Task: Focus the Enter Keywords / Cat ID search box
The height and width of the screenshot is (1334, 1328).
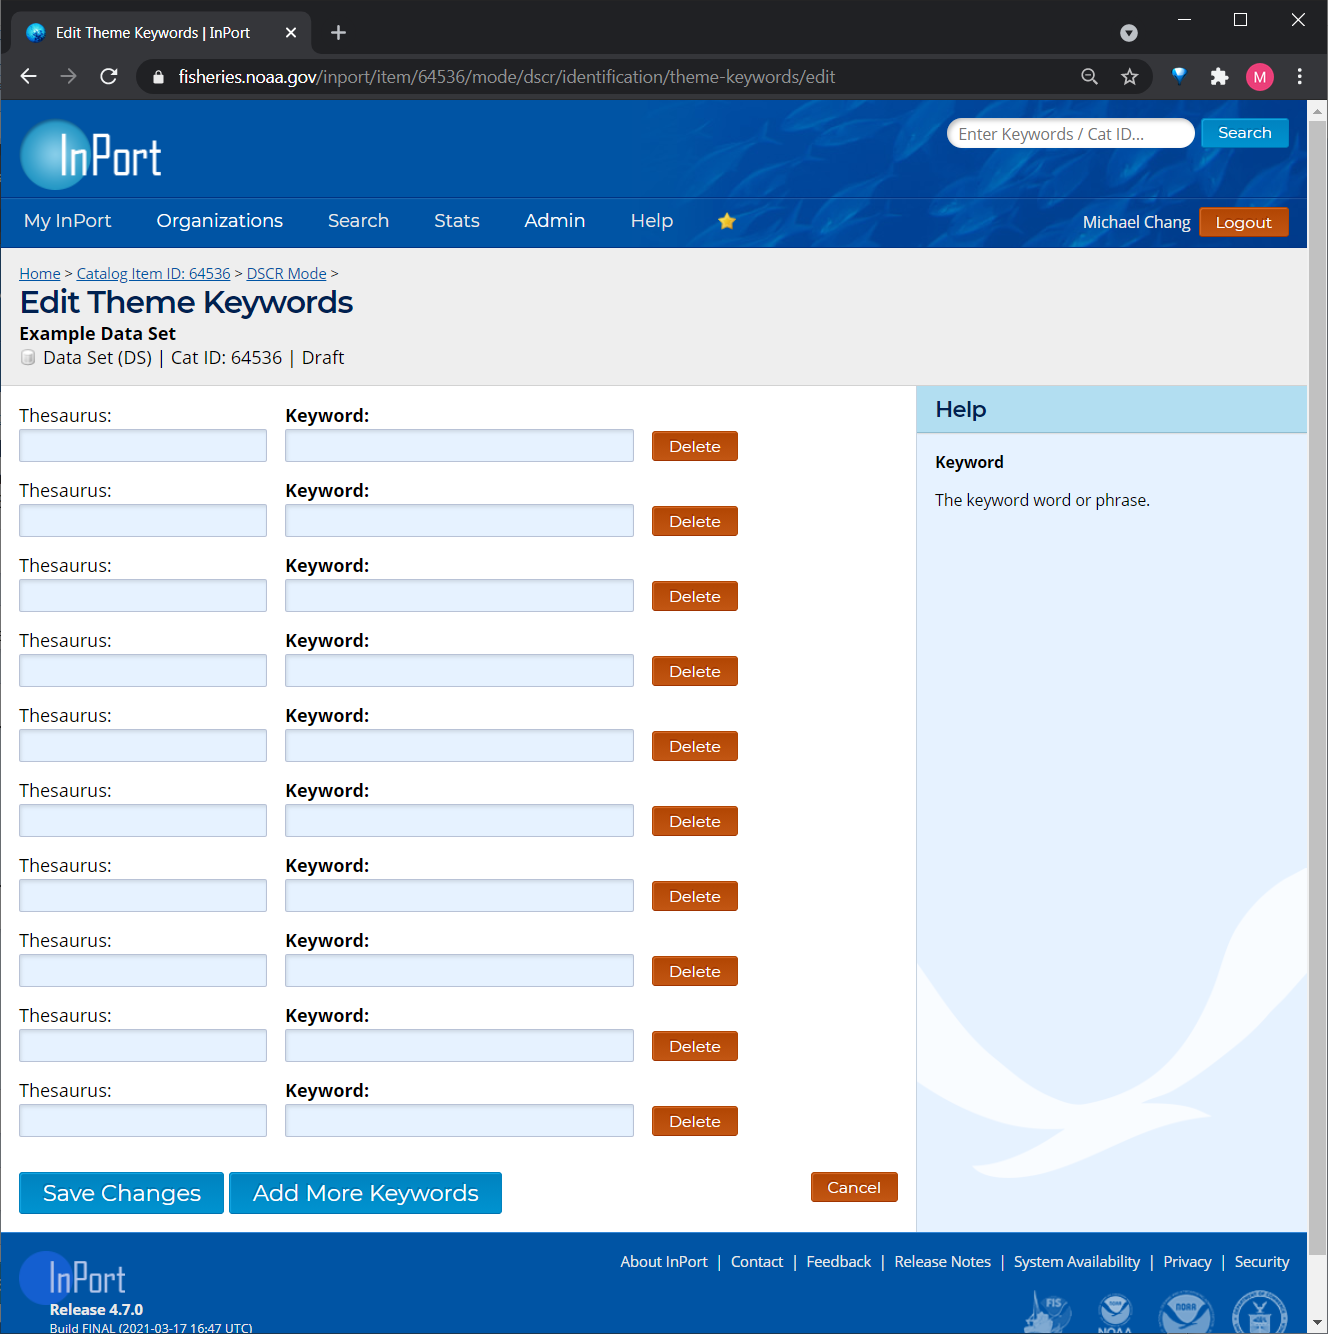Action: pyautogui.click(x=1071, y=133)
